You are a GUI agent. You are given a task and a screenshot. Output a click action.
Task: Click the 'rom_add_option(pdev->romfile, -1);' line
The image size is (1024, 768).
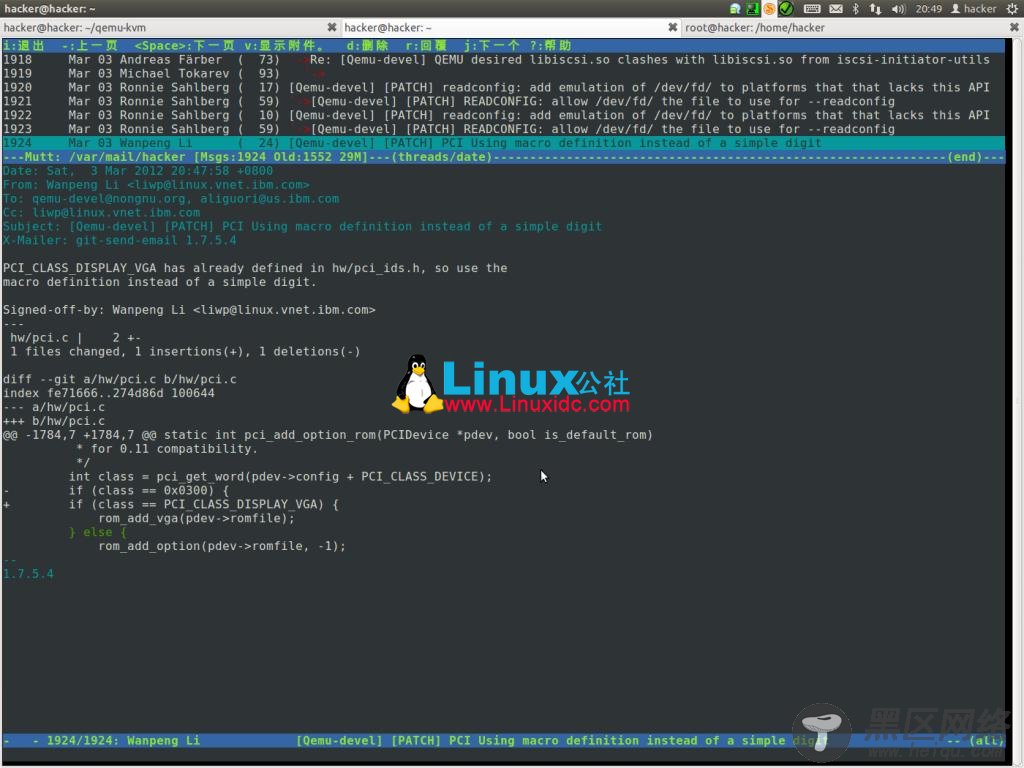pos(222,546)
